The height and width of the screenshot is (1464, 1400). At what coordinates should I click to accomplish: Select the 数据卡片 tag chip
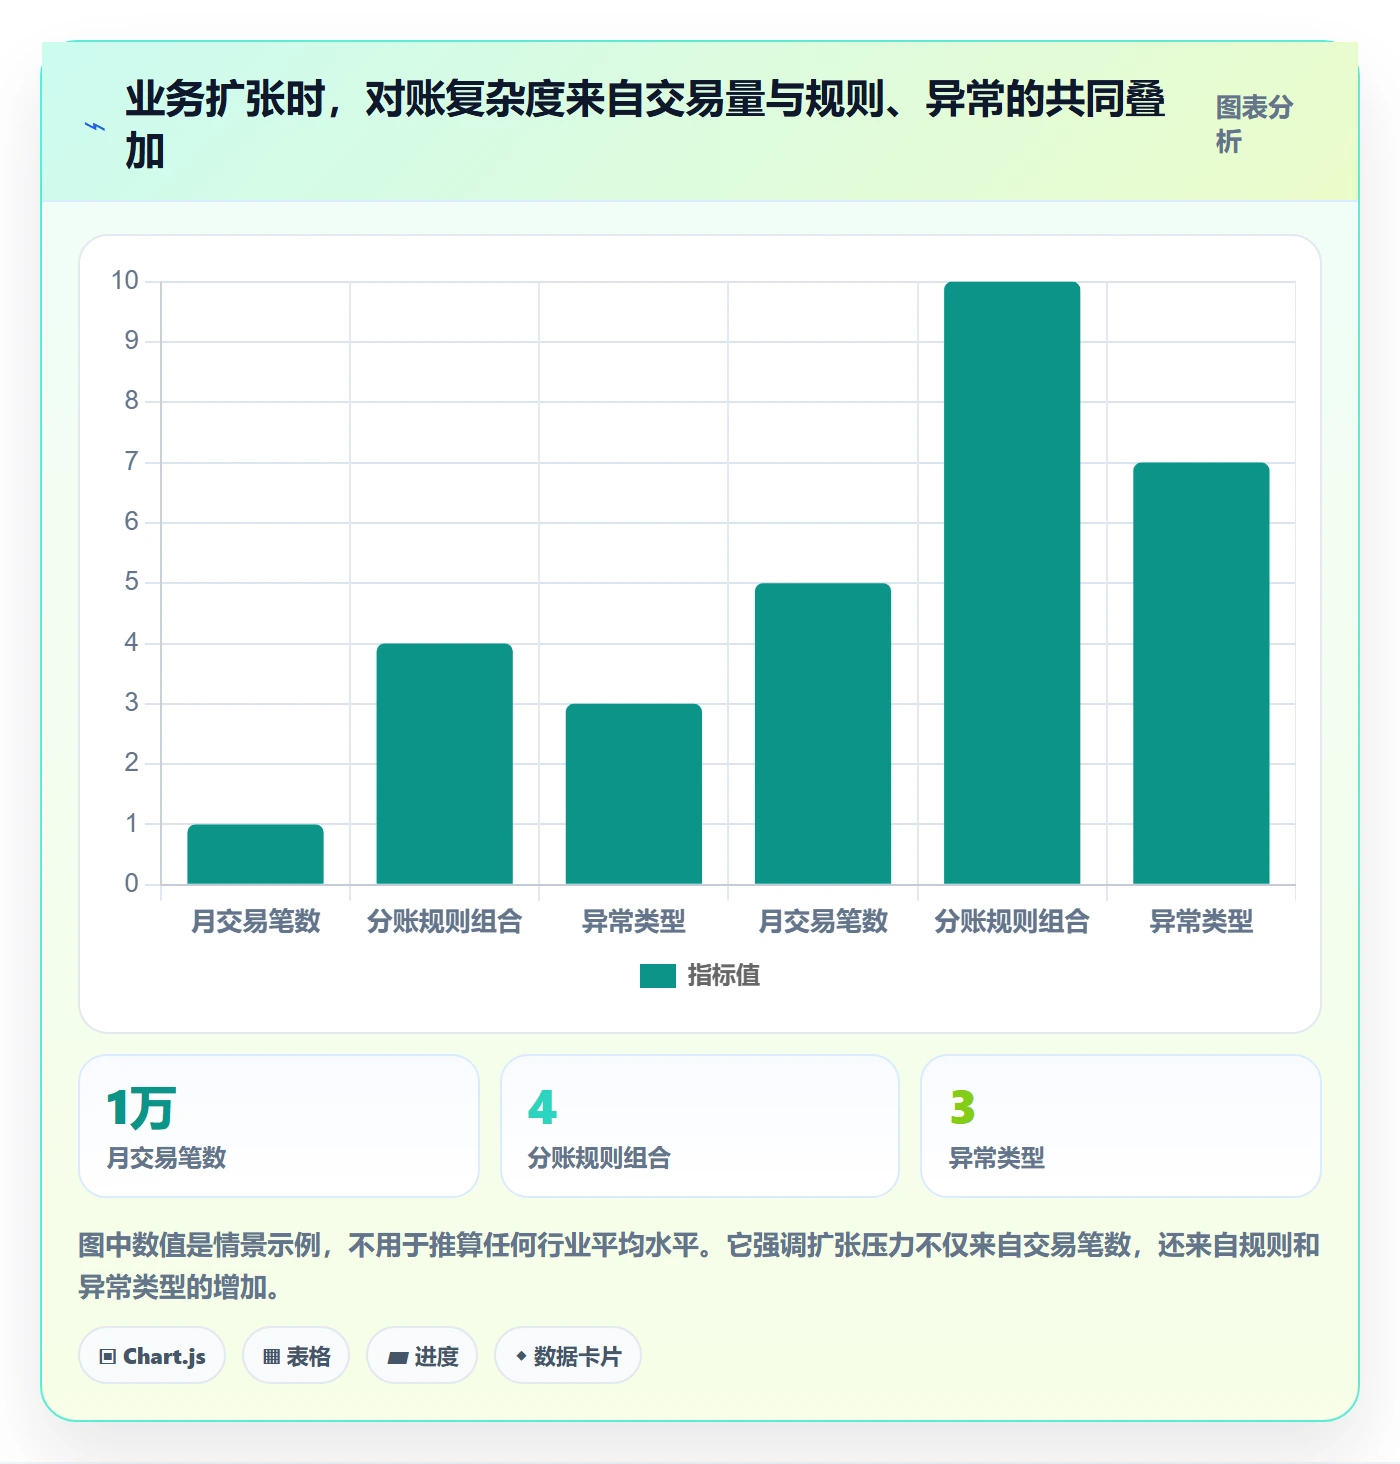[x=568, y=1356]
